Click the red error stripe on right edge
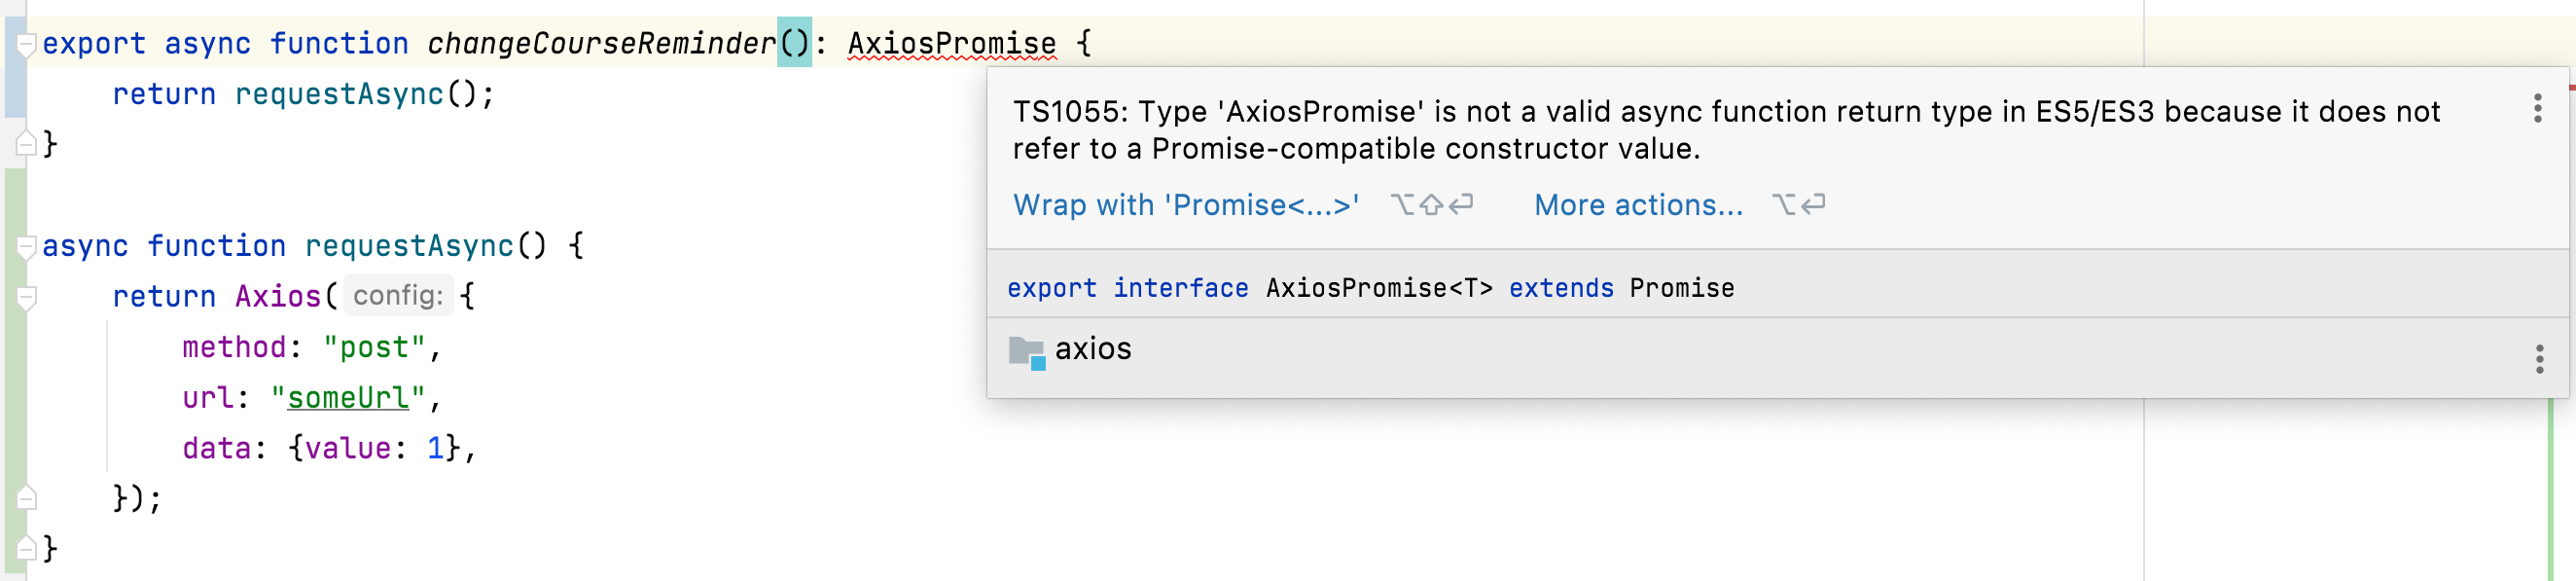Screen dimensions: 2576x581 coord(2568,90)
